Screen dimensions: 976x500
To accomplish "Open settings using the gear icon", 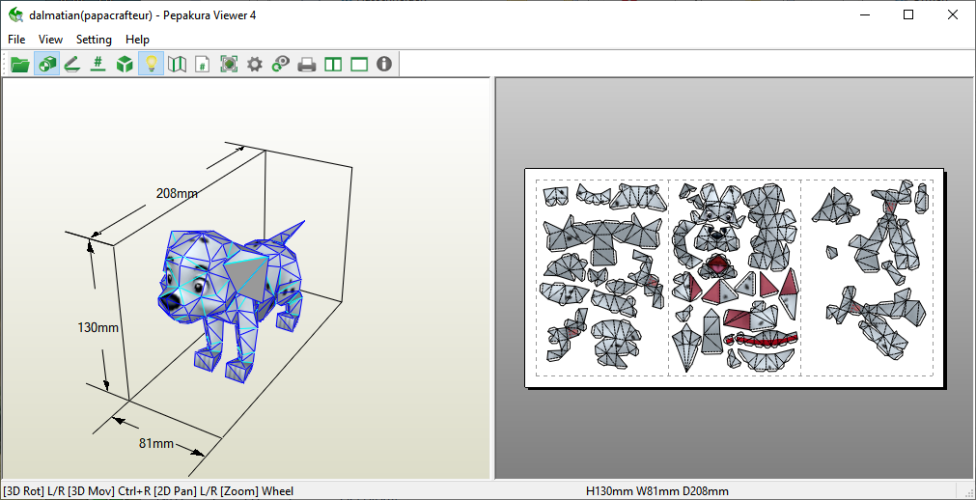I will tap(255, 64).
